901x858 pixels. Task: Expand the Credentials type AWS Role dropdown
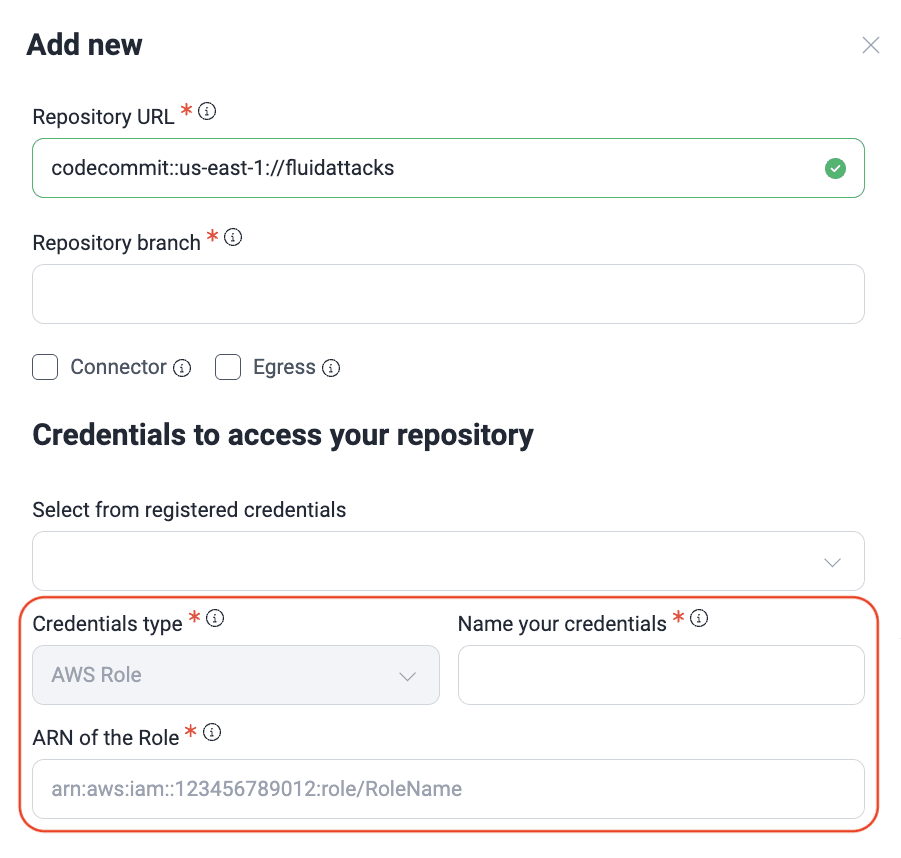[236, 675]
